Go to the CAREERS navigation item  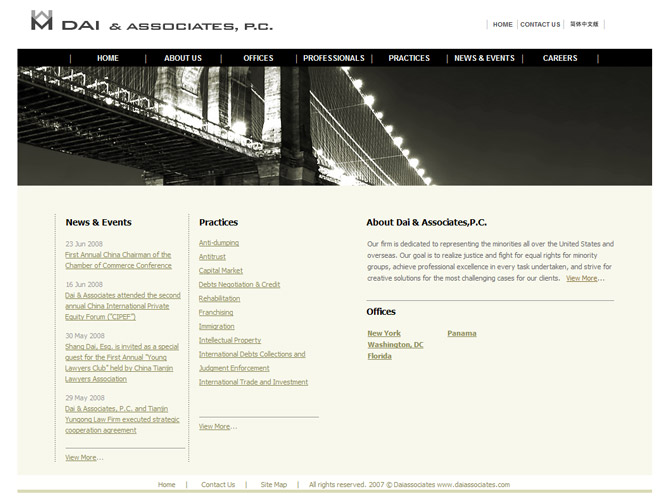(560, 58)
